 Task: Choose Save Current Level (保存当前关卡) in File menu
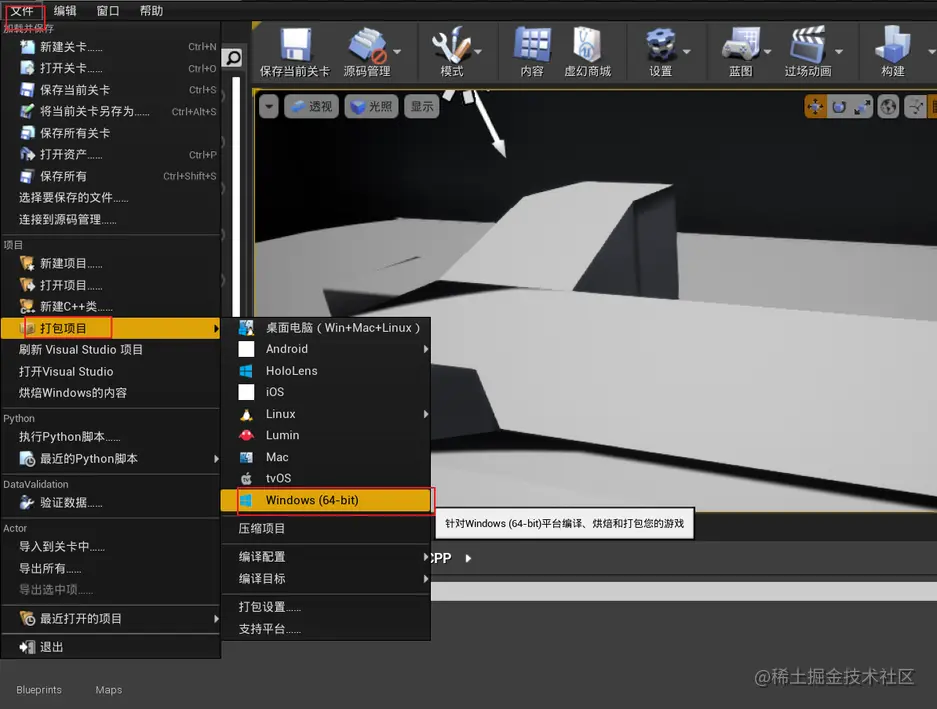[x=111, y=90]
